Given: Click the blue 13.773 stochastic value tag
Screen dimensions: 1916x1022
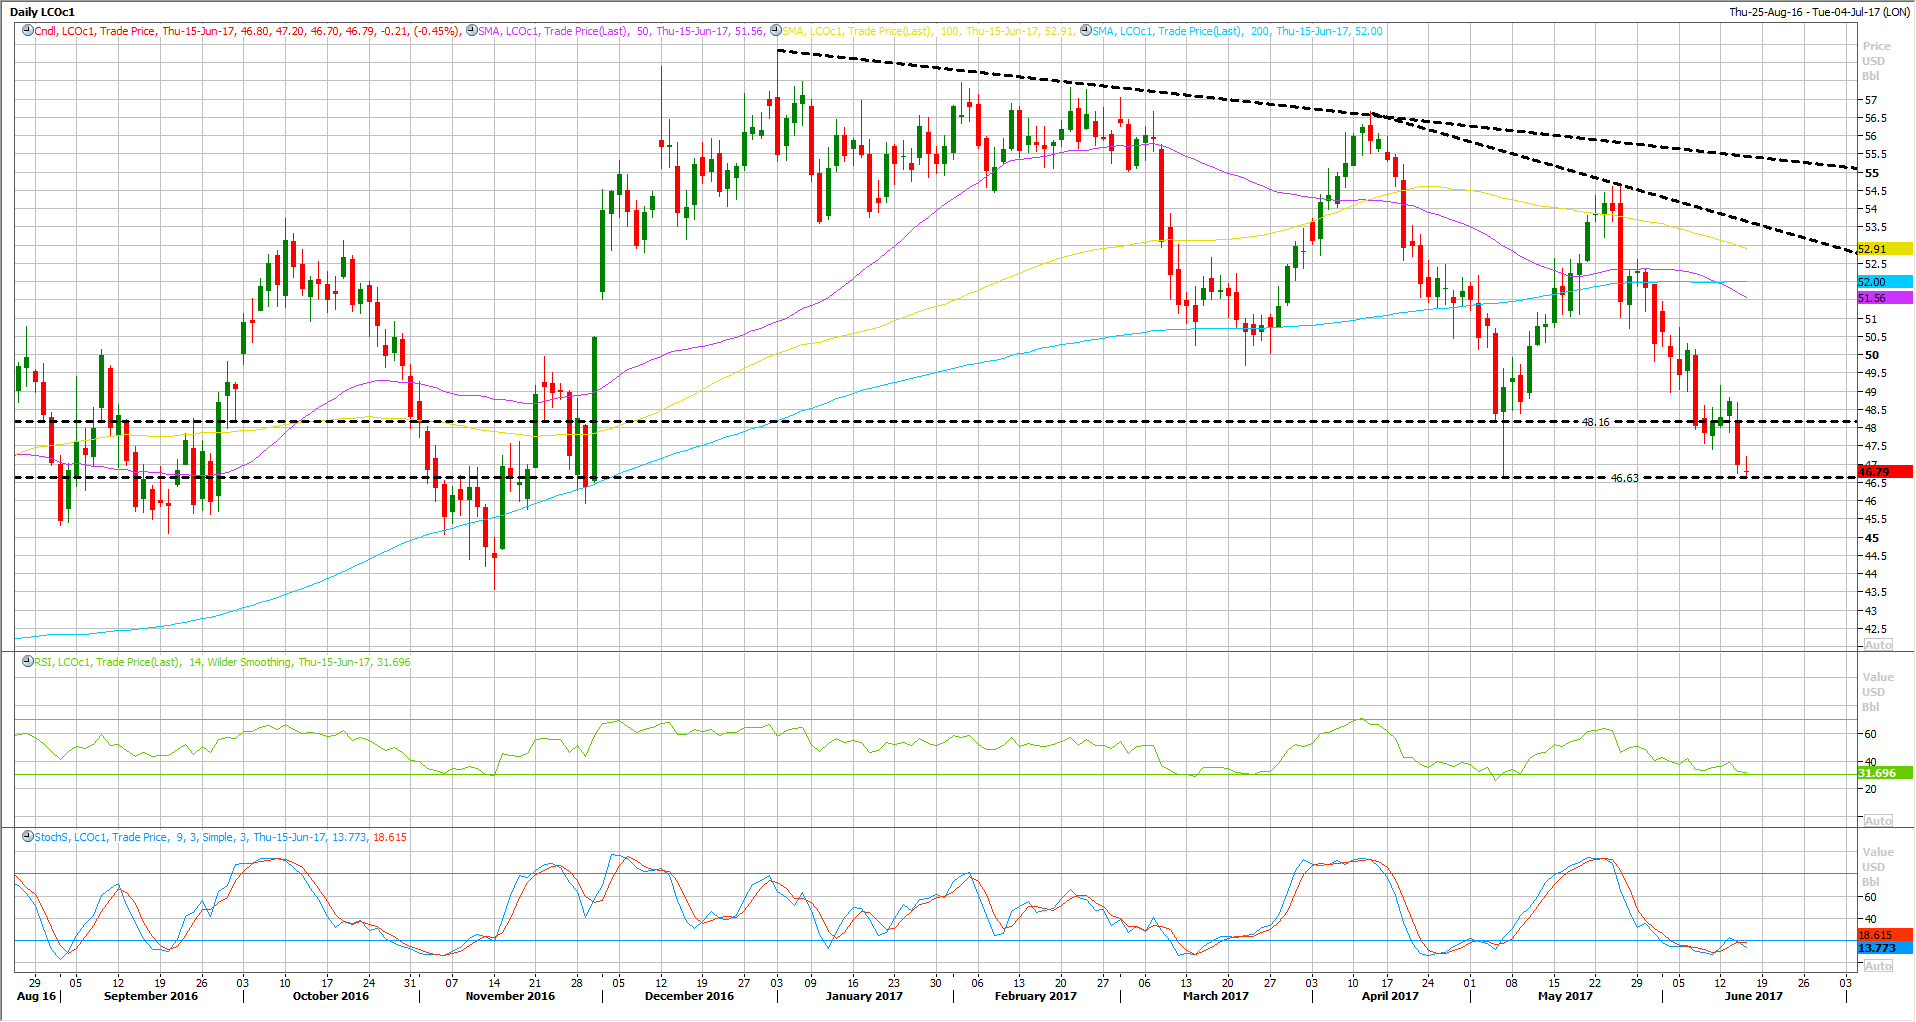Looking at the screenshot, I should point(1884,948).
